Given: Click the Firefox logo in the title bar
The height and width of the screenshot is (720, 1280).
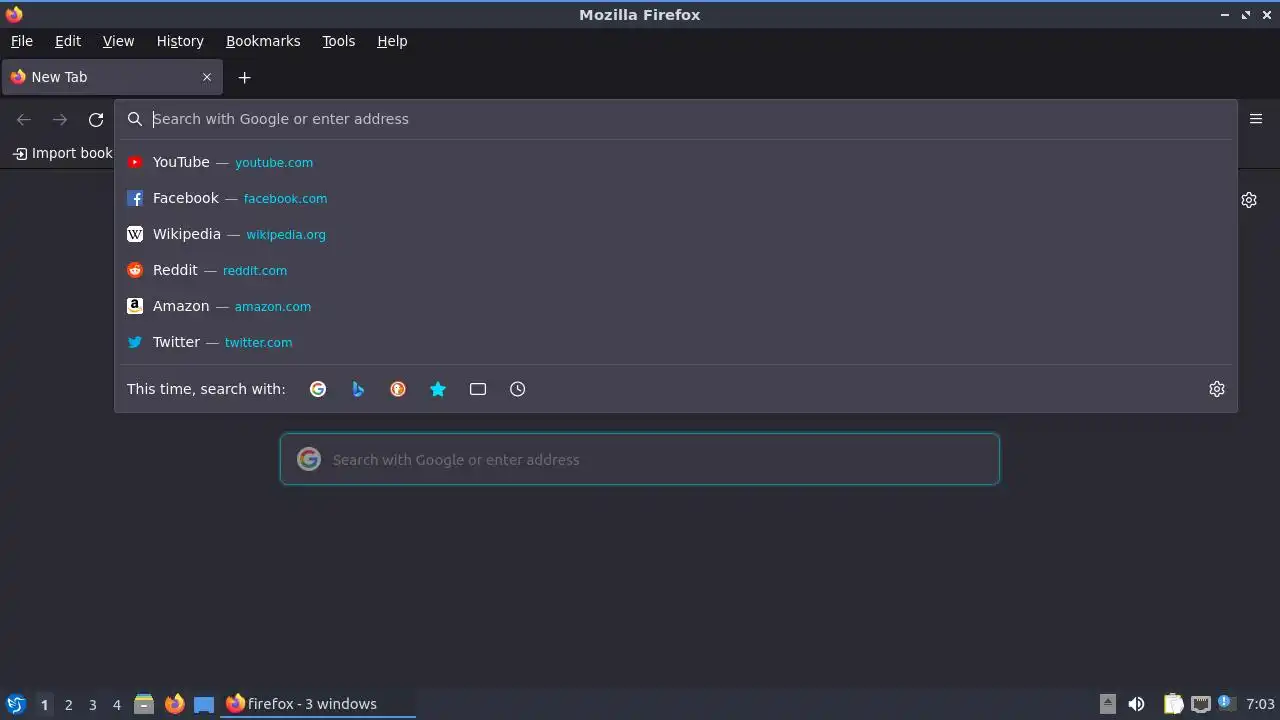Looking at the screenshot, I should click(14, 14).
